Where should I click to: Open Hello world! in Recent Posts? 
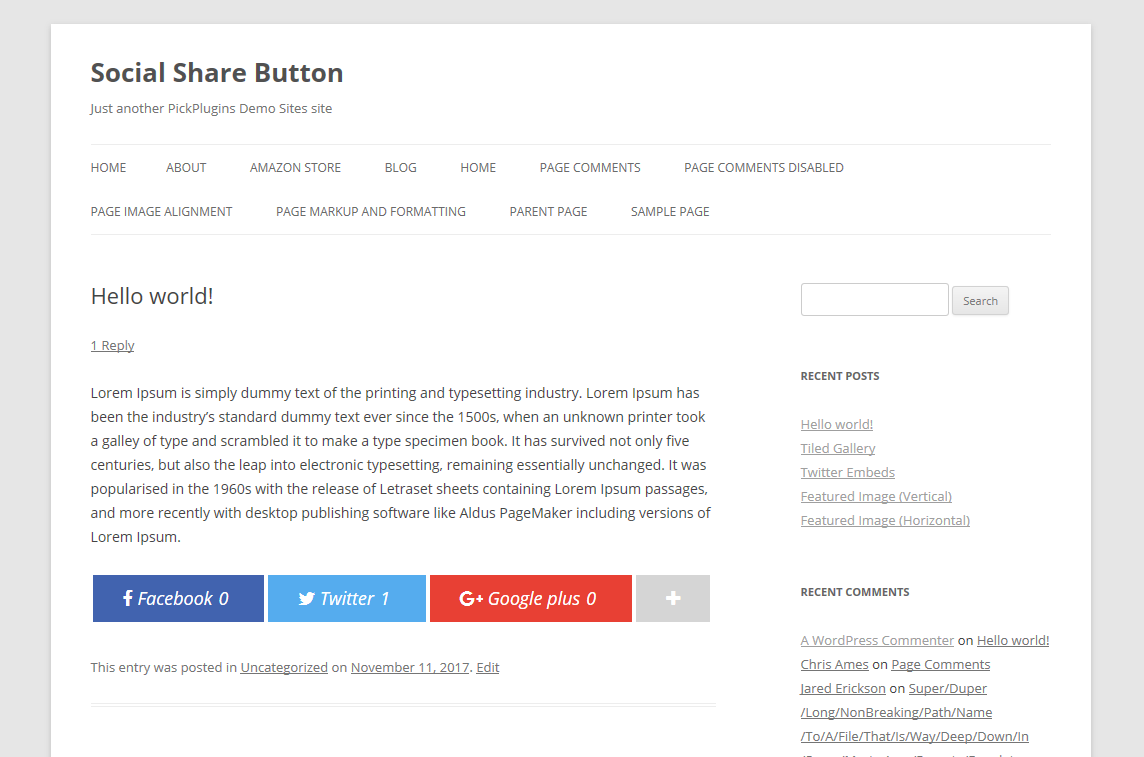coord(837,424)
